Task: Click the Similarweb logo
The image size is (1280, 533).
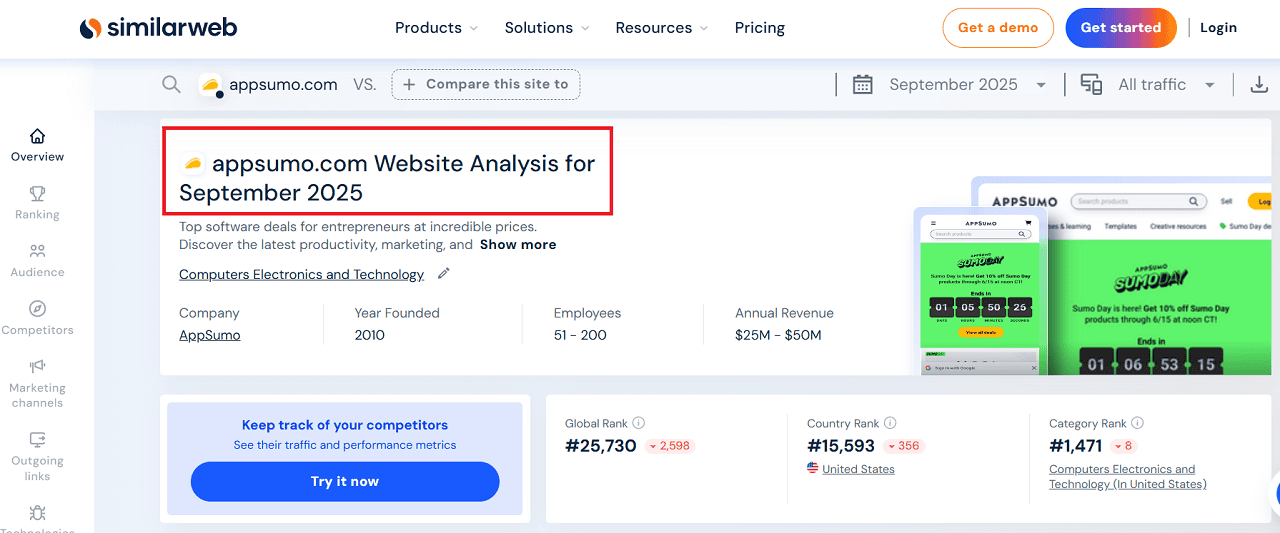Action: click(x=158, y=28)
